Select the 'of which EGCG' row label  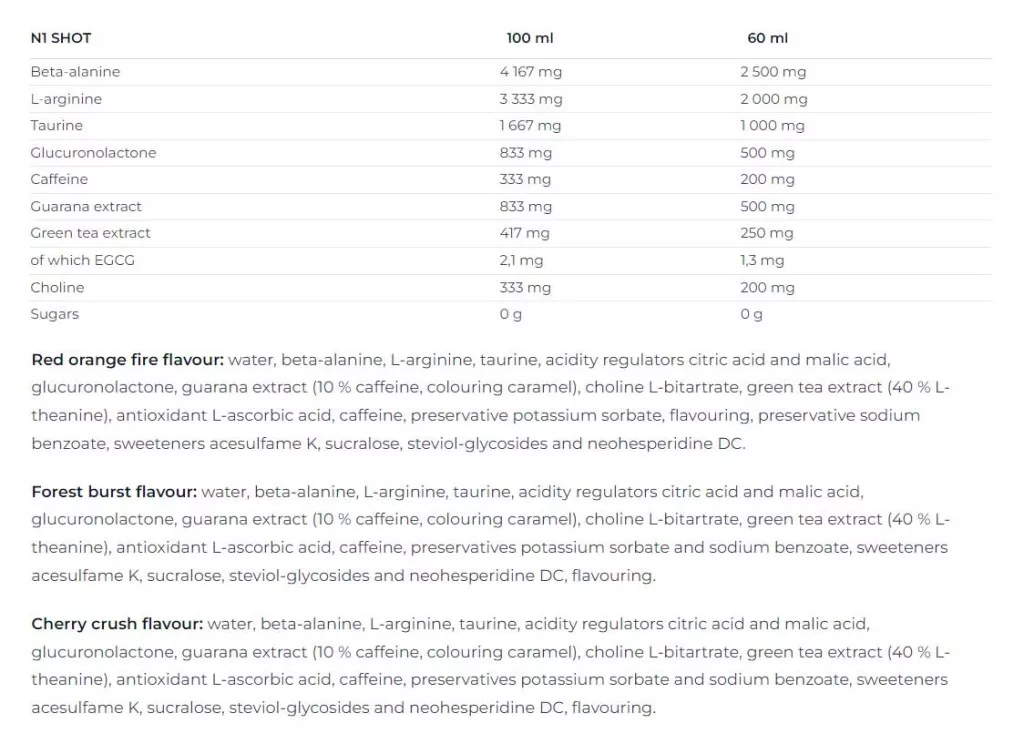coord(82,260)
